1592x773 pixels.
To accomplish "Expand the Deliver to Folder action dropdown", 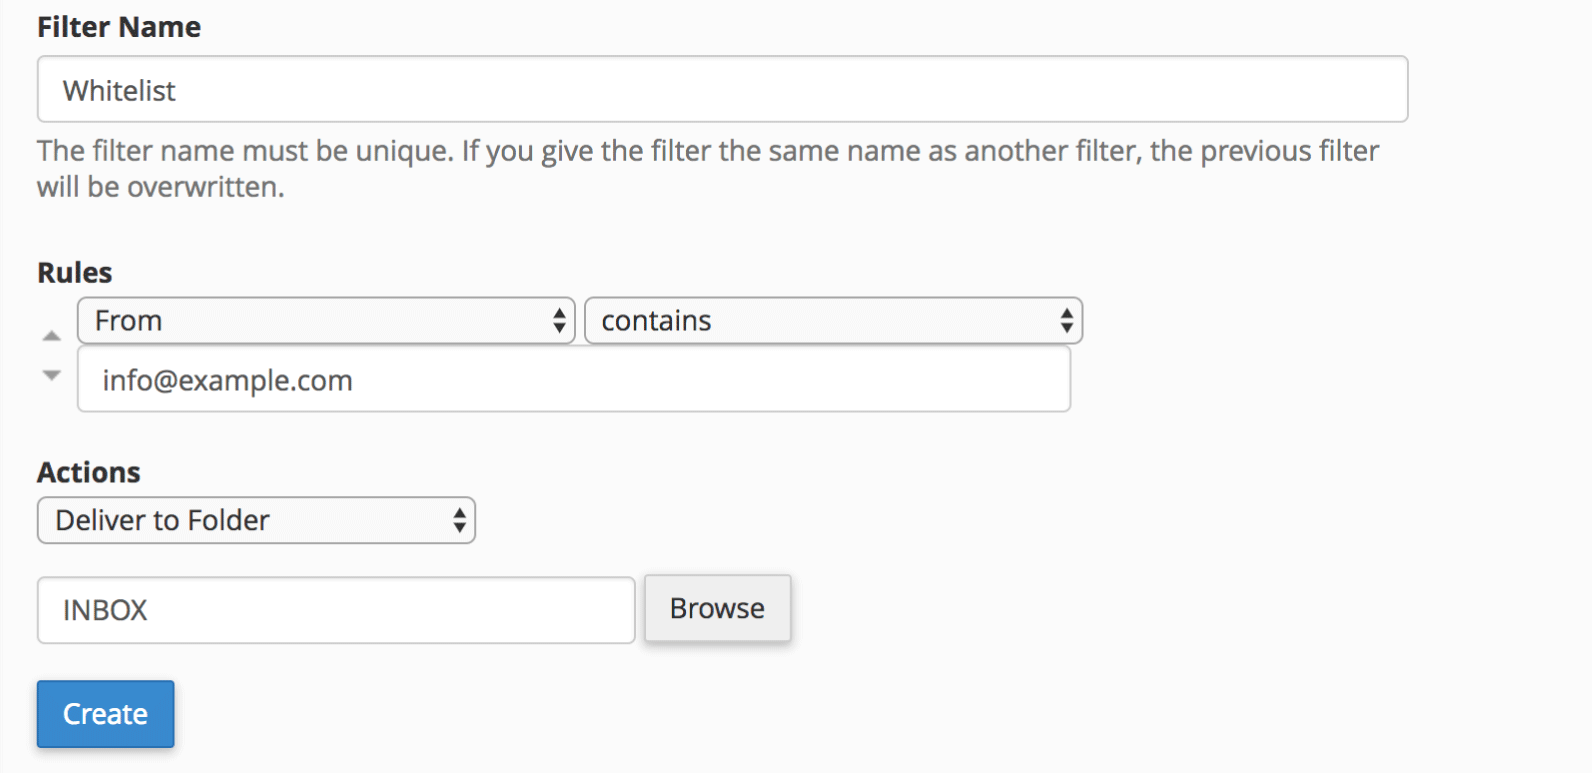I will (x=255, y=520).
